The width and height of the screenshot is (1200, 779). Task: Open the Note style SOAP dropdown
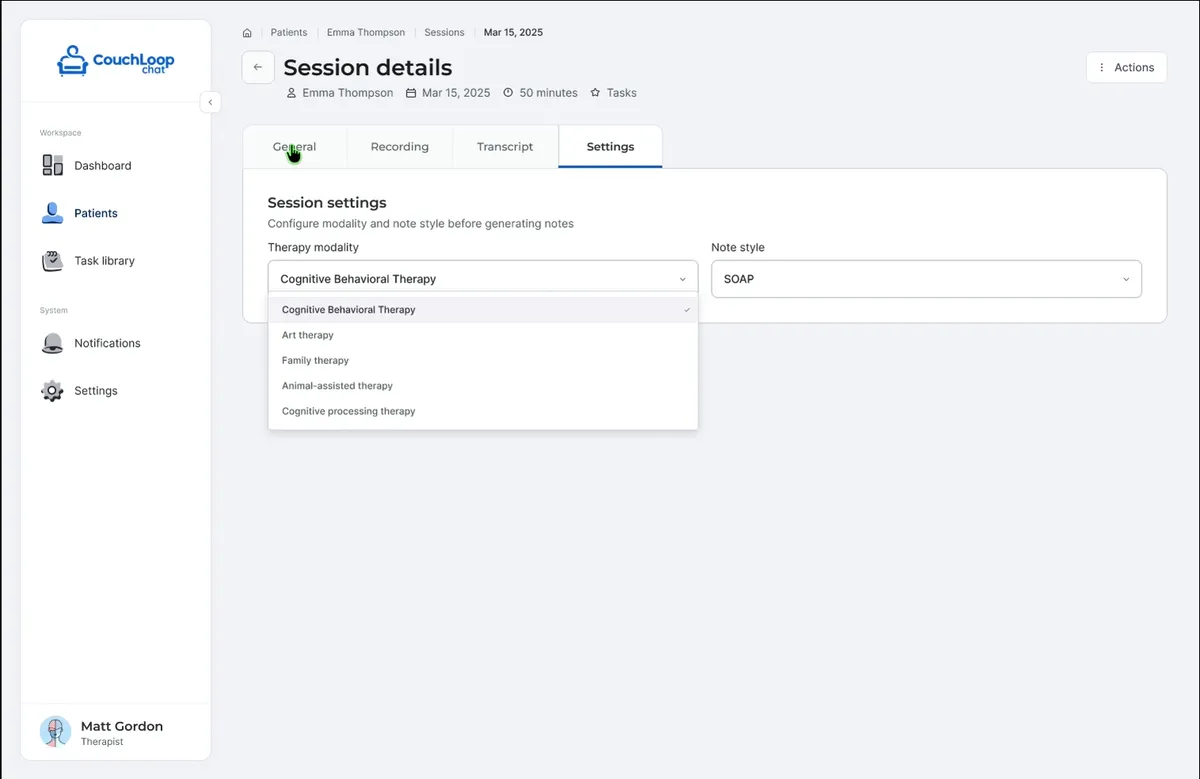[926, 279]
